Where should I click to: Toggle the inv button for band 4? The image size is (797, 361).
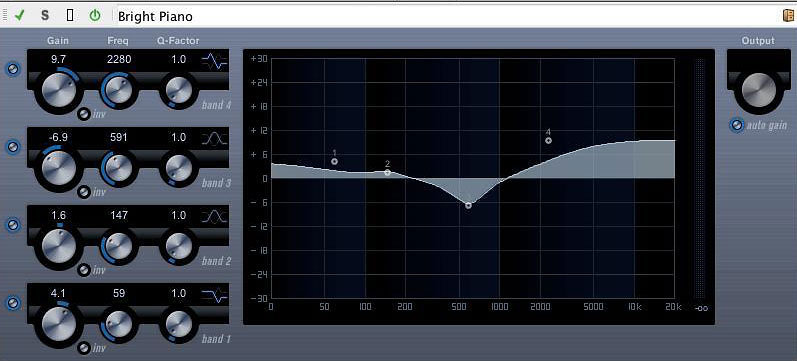coord(84,114)
